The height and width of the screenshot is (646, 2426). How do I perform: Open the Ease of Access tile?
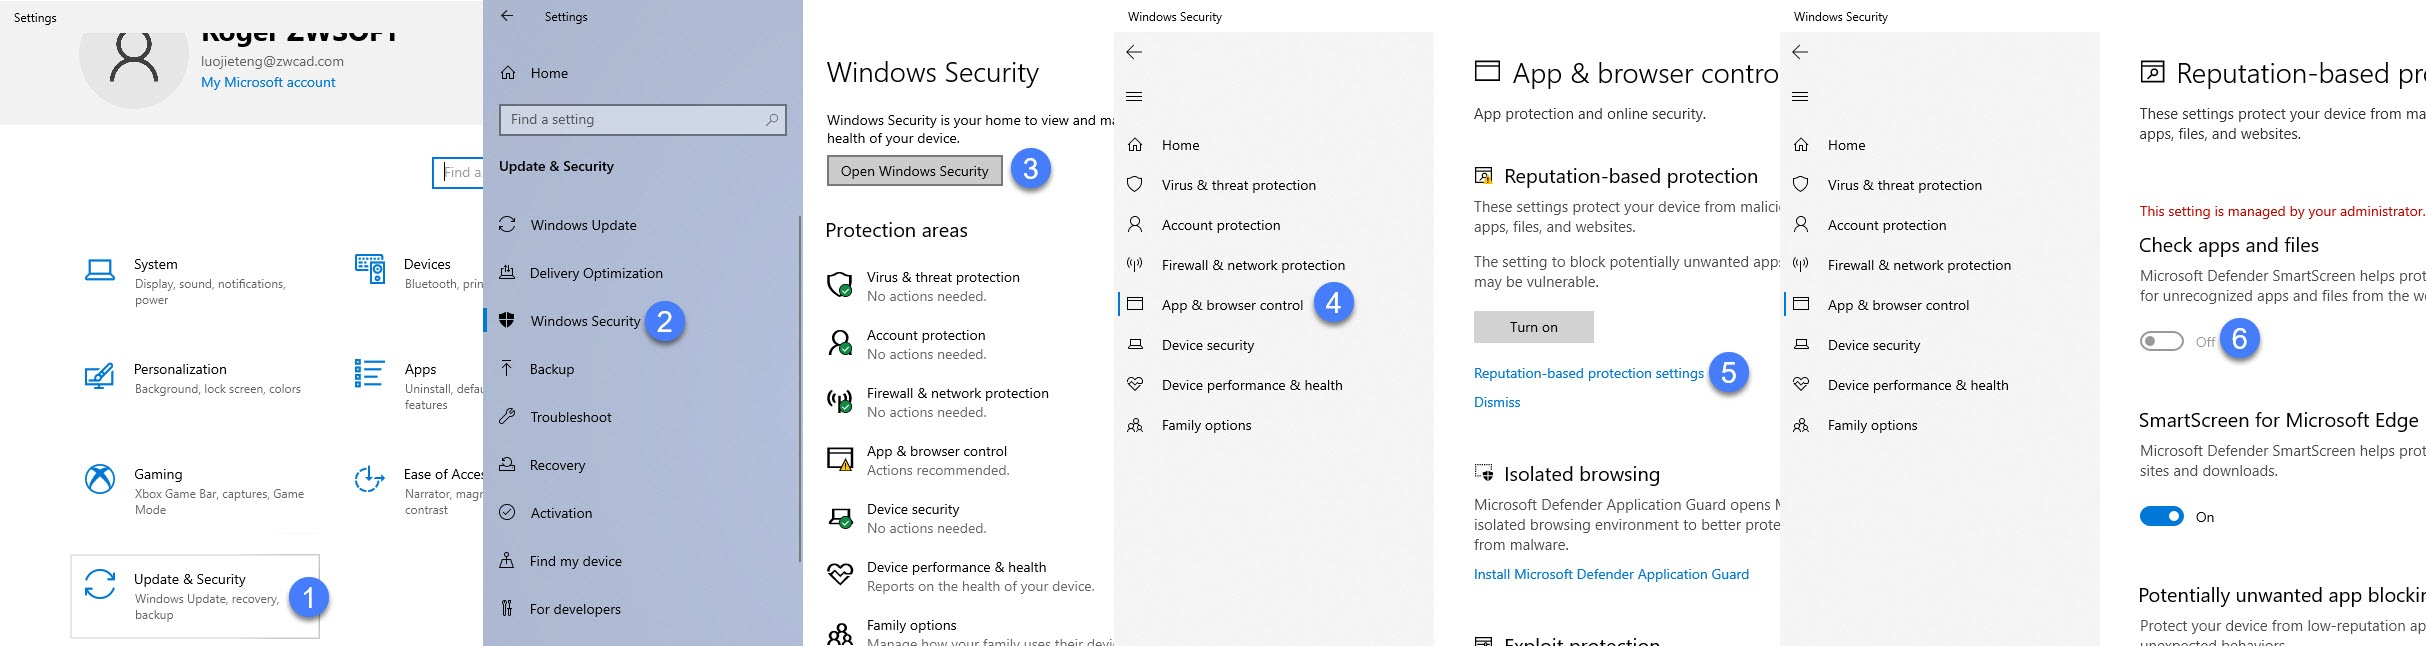click(418, 491)
